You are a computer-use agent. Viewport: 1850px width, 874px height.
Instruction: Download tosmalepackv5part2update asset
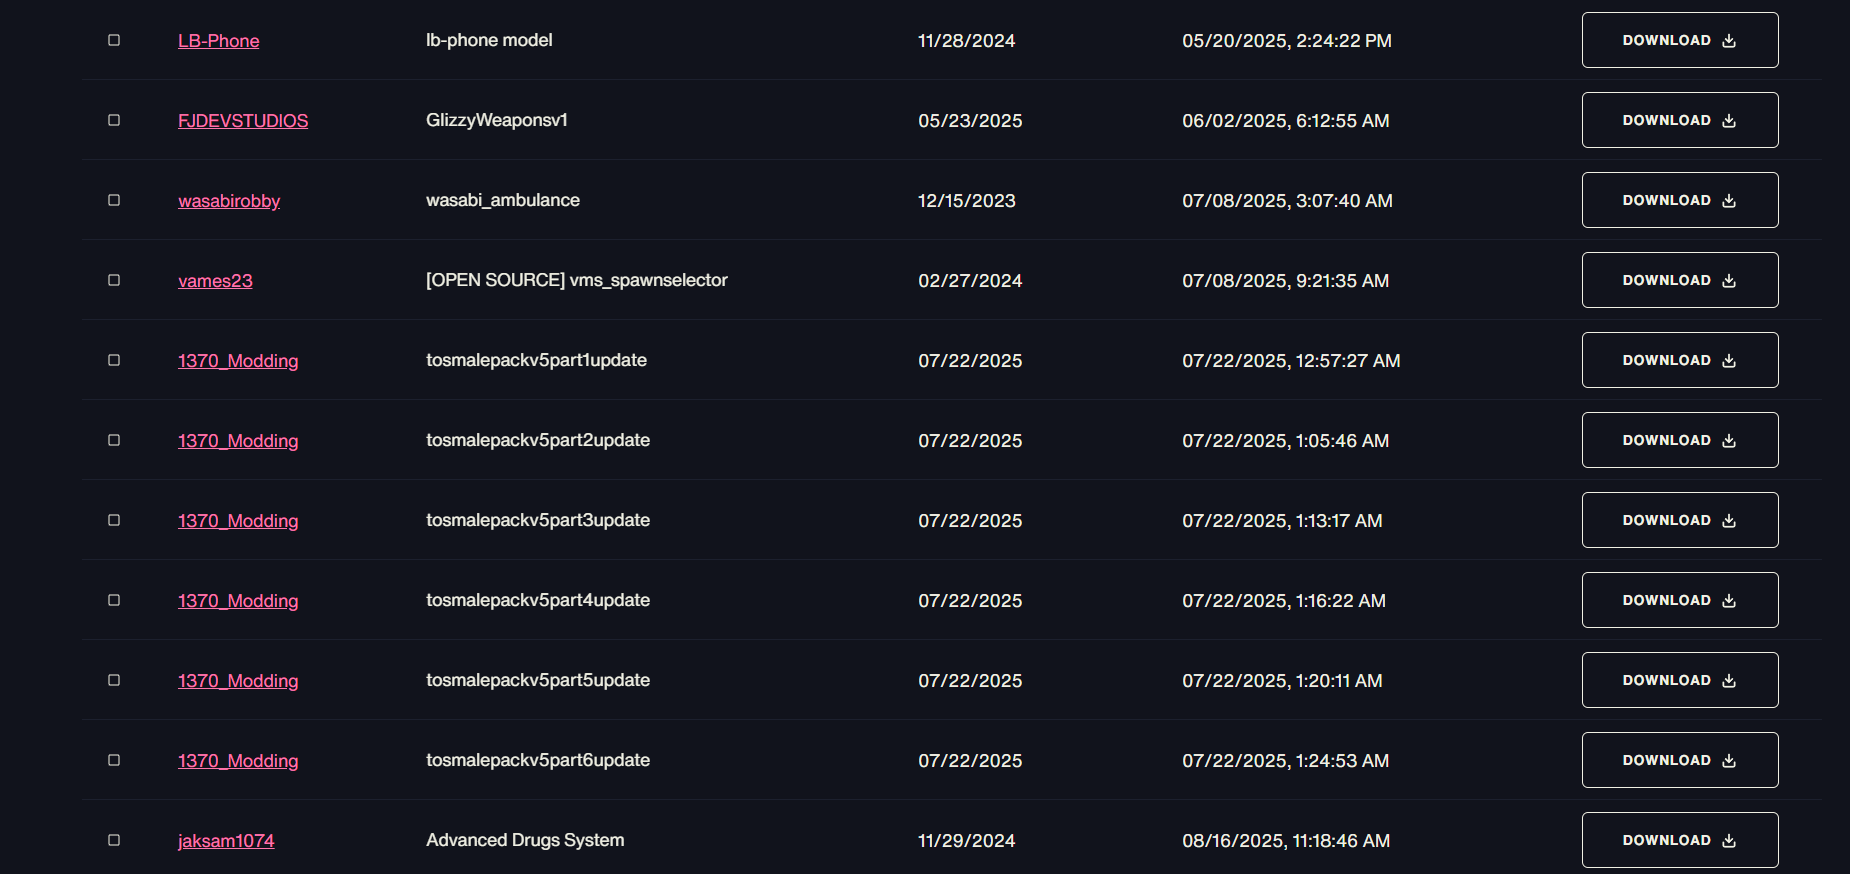click(1680, 440)
